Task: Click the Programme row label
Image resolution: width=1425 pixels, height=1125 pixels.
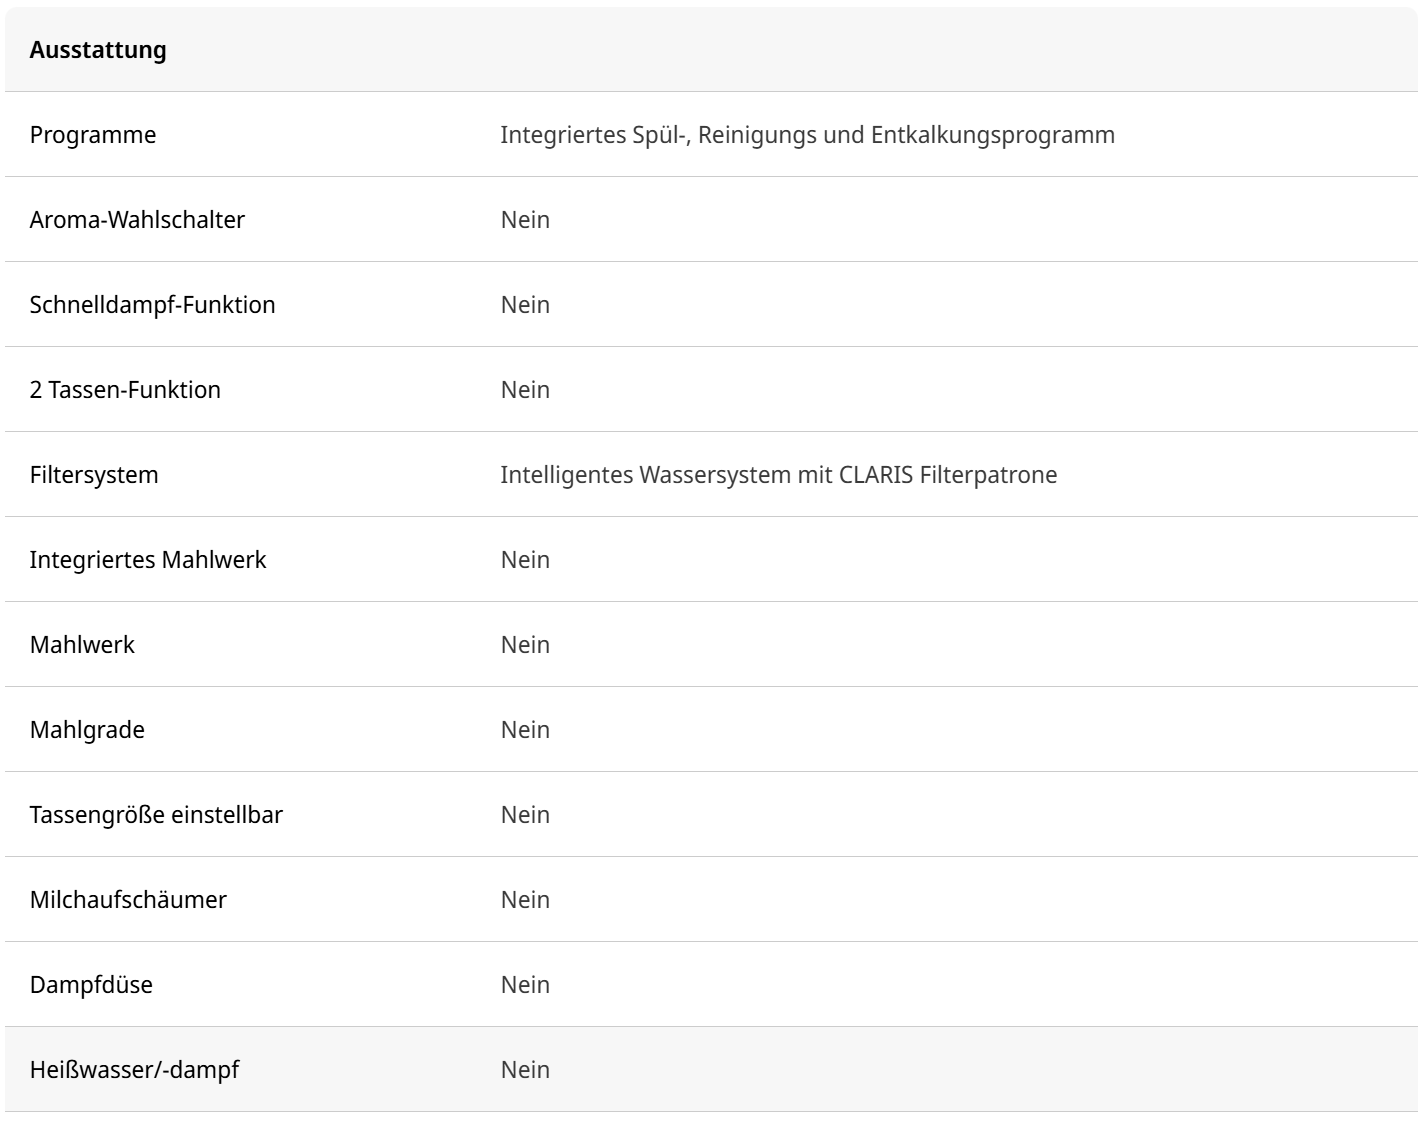Action: (93, 135)
